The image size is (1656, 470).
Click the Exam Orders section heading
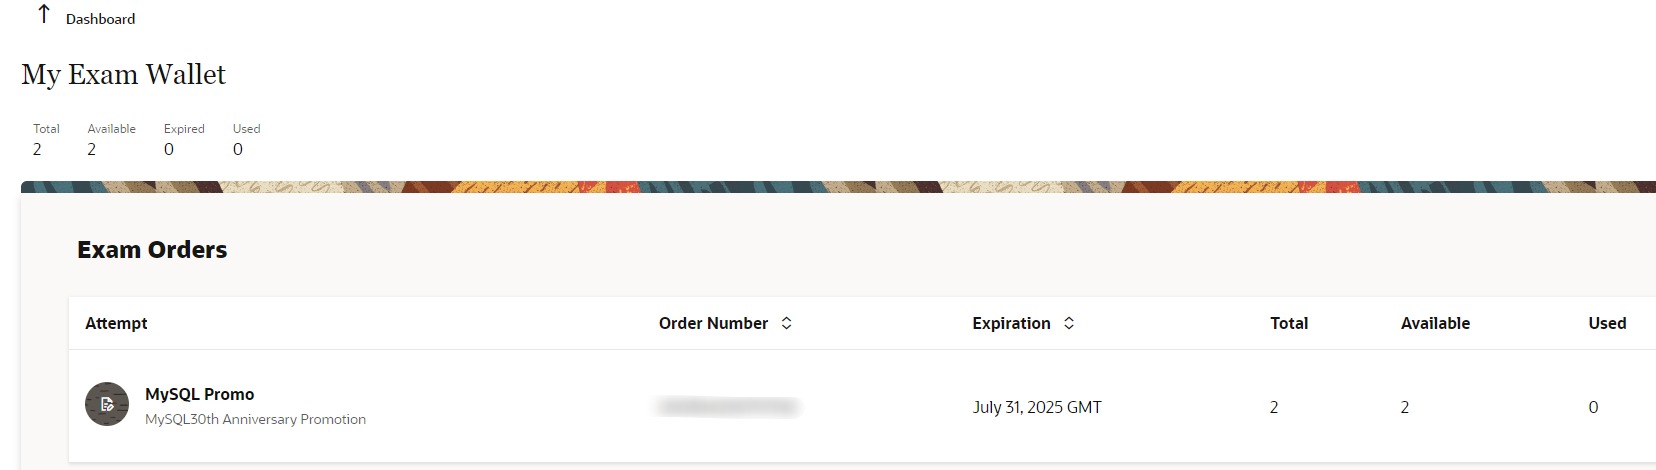point(152,250)
